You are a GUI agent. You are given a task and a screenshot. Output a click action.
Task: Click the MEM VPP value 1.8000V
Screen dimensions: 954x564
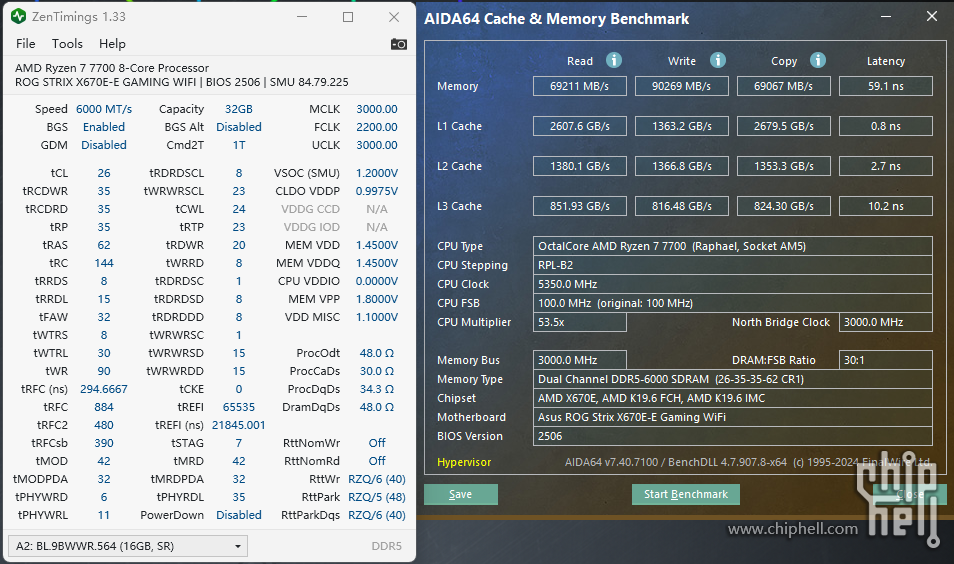[377, 299]
